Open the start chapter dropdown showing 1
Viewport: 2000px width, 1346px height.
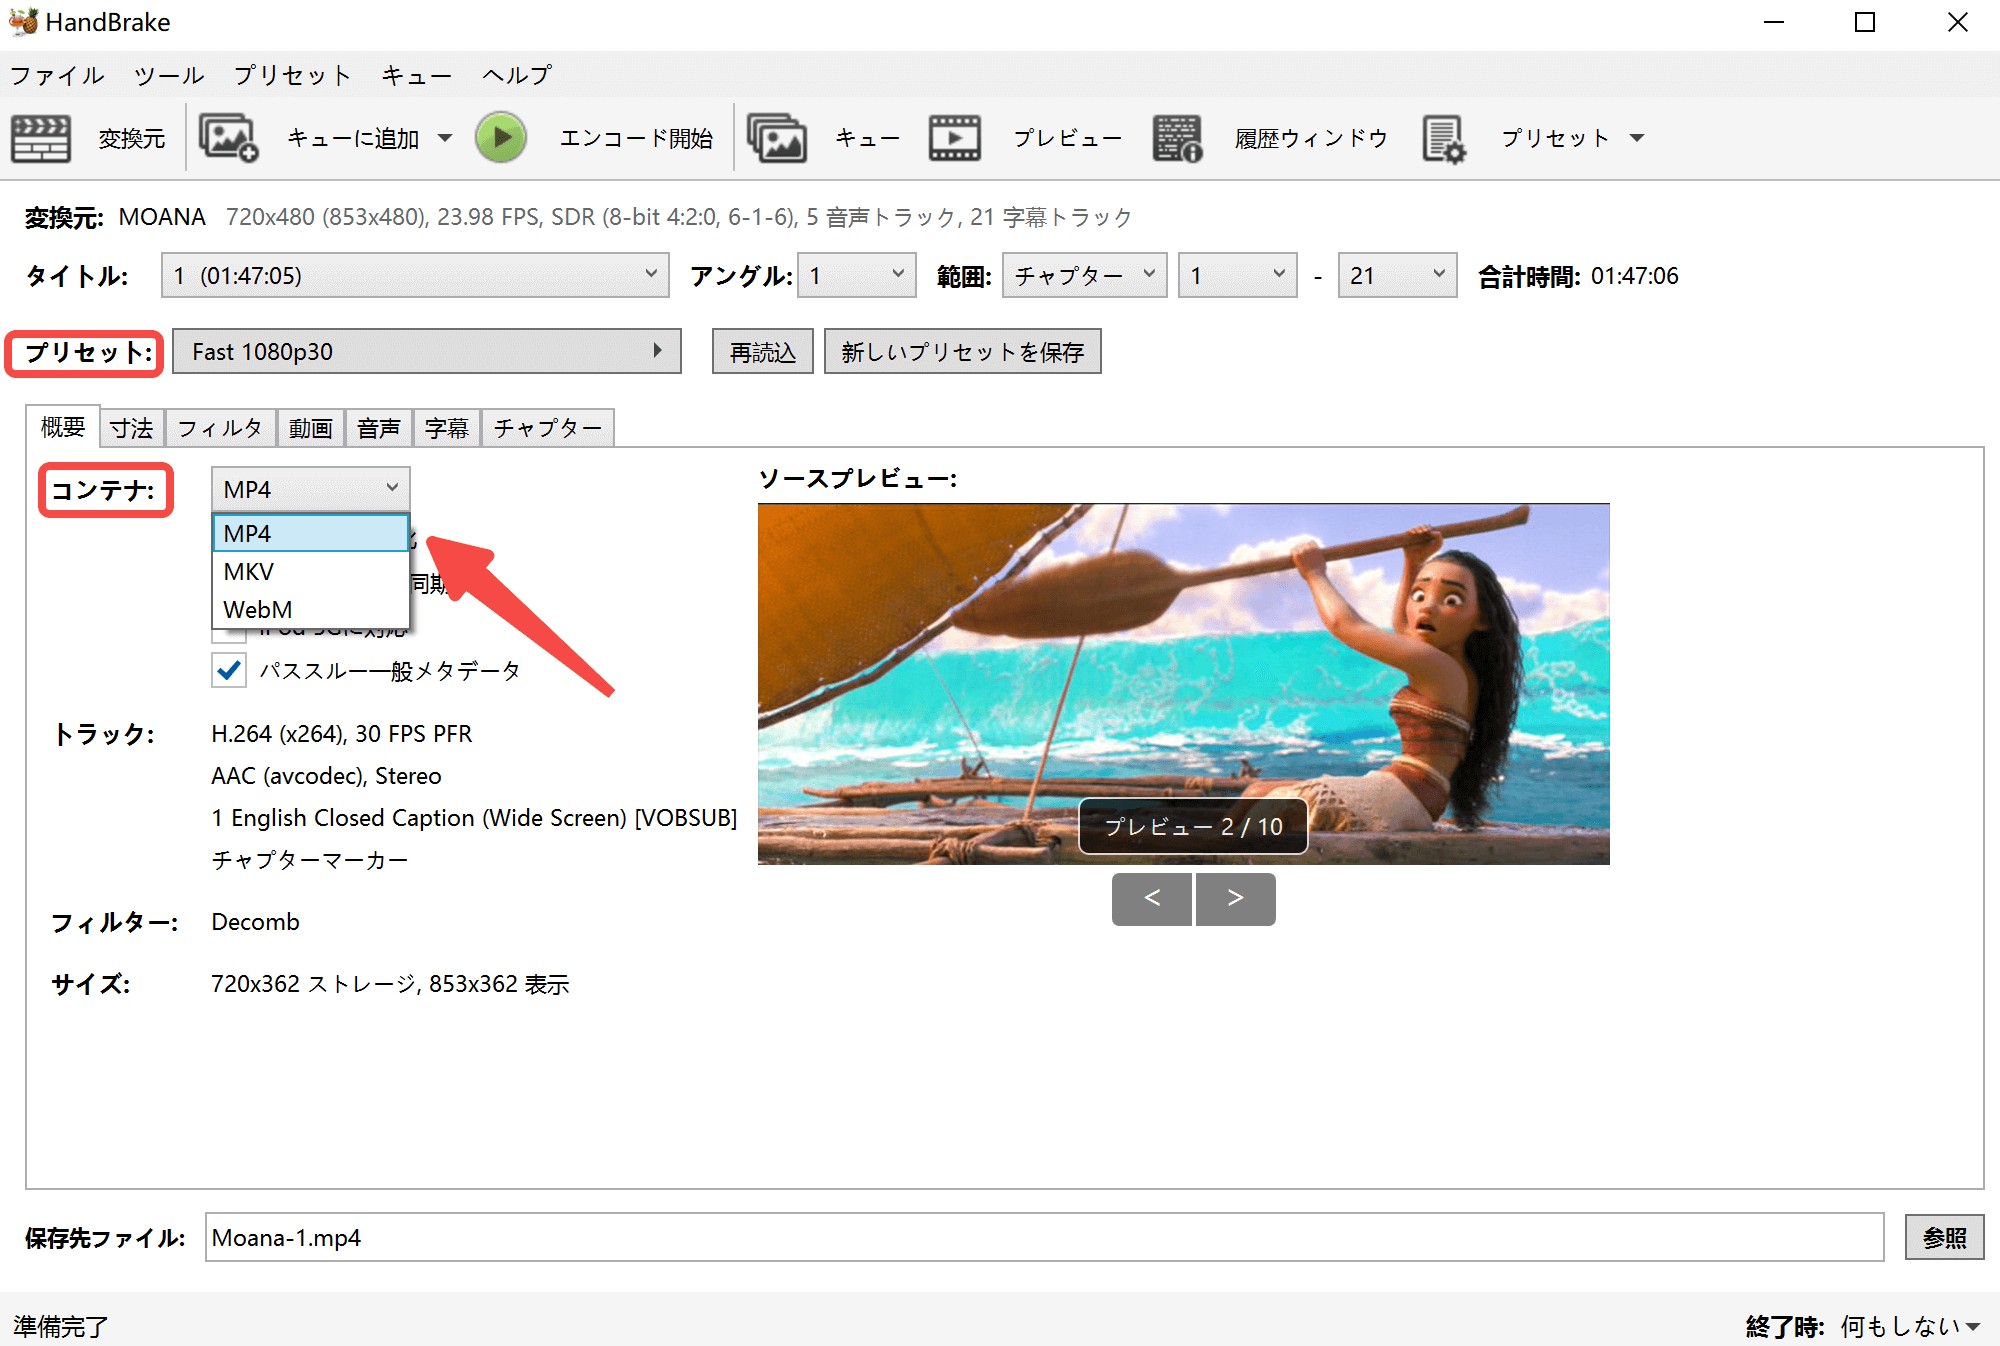pos(1238,276)
